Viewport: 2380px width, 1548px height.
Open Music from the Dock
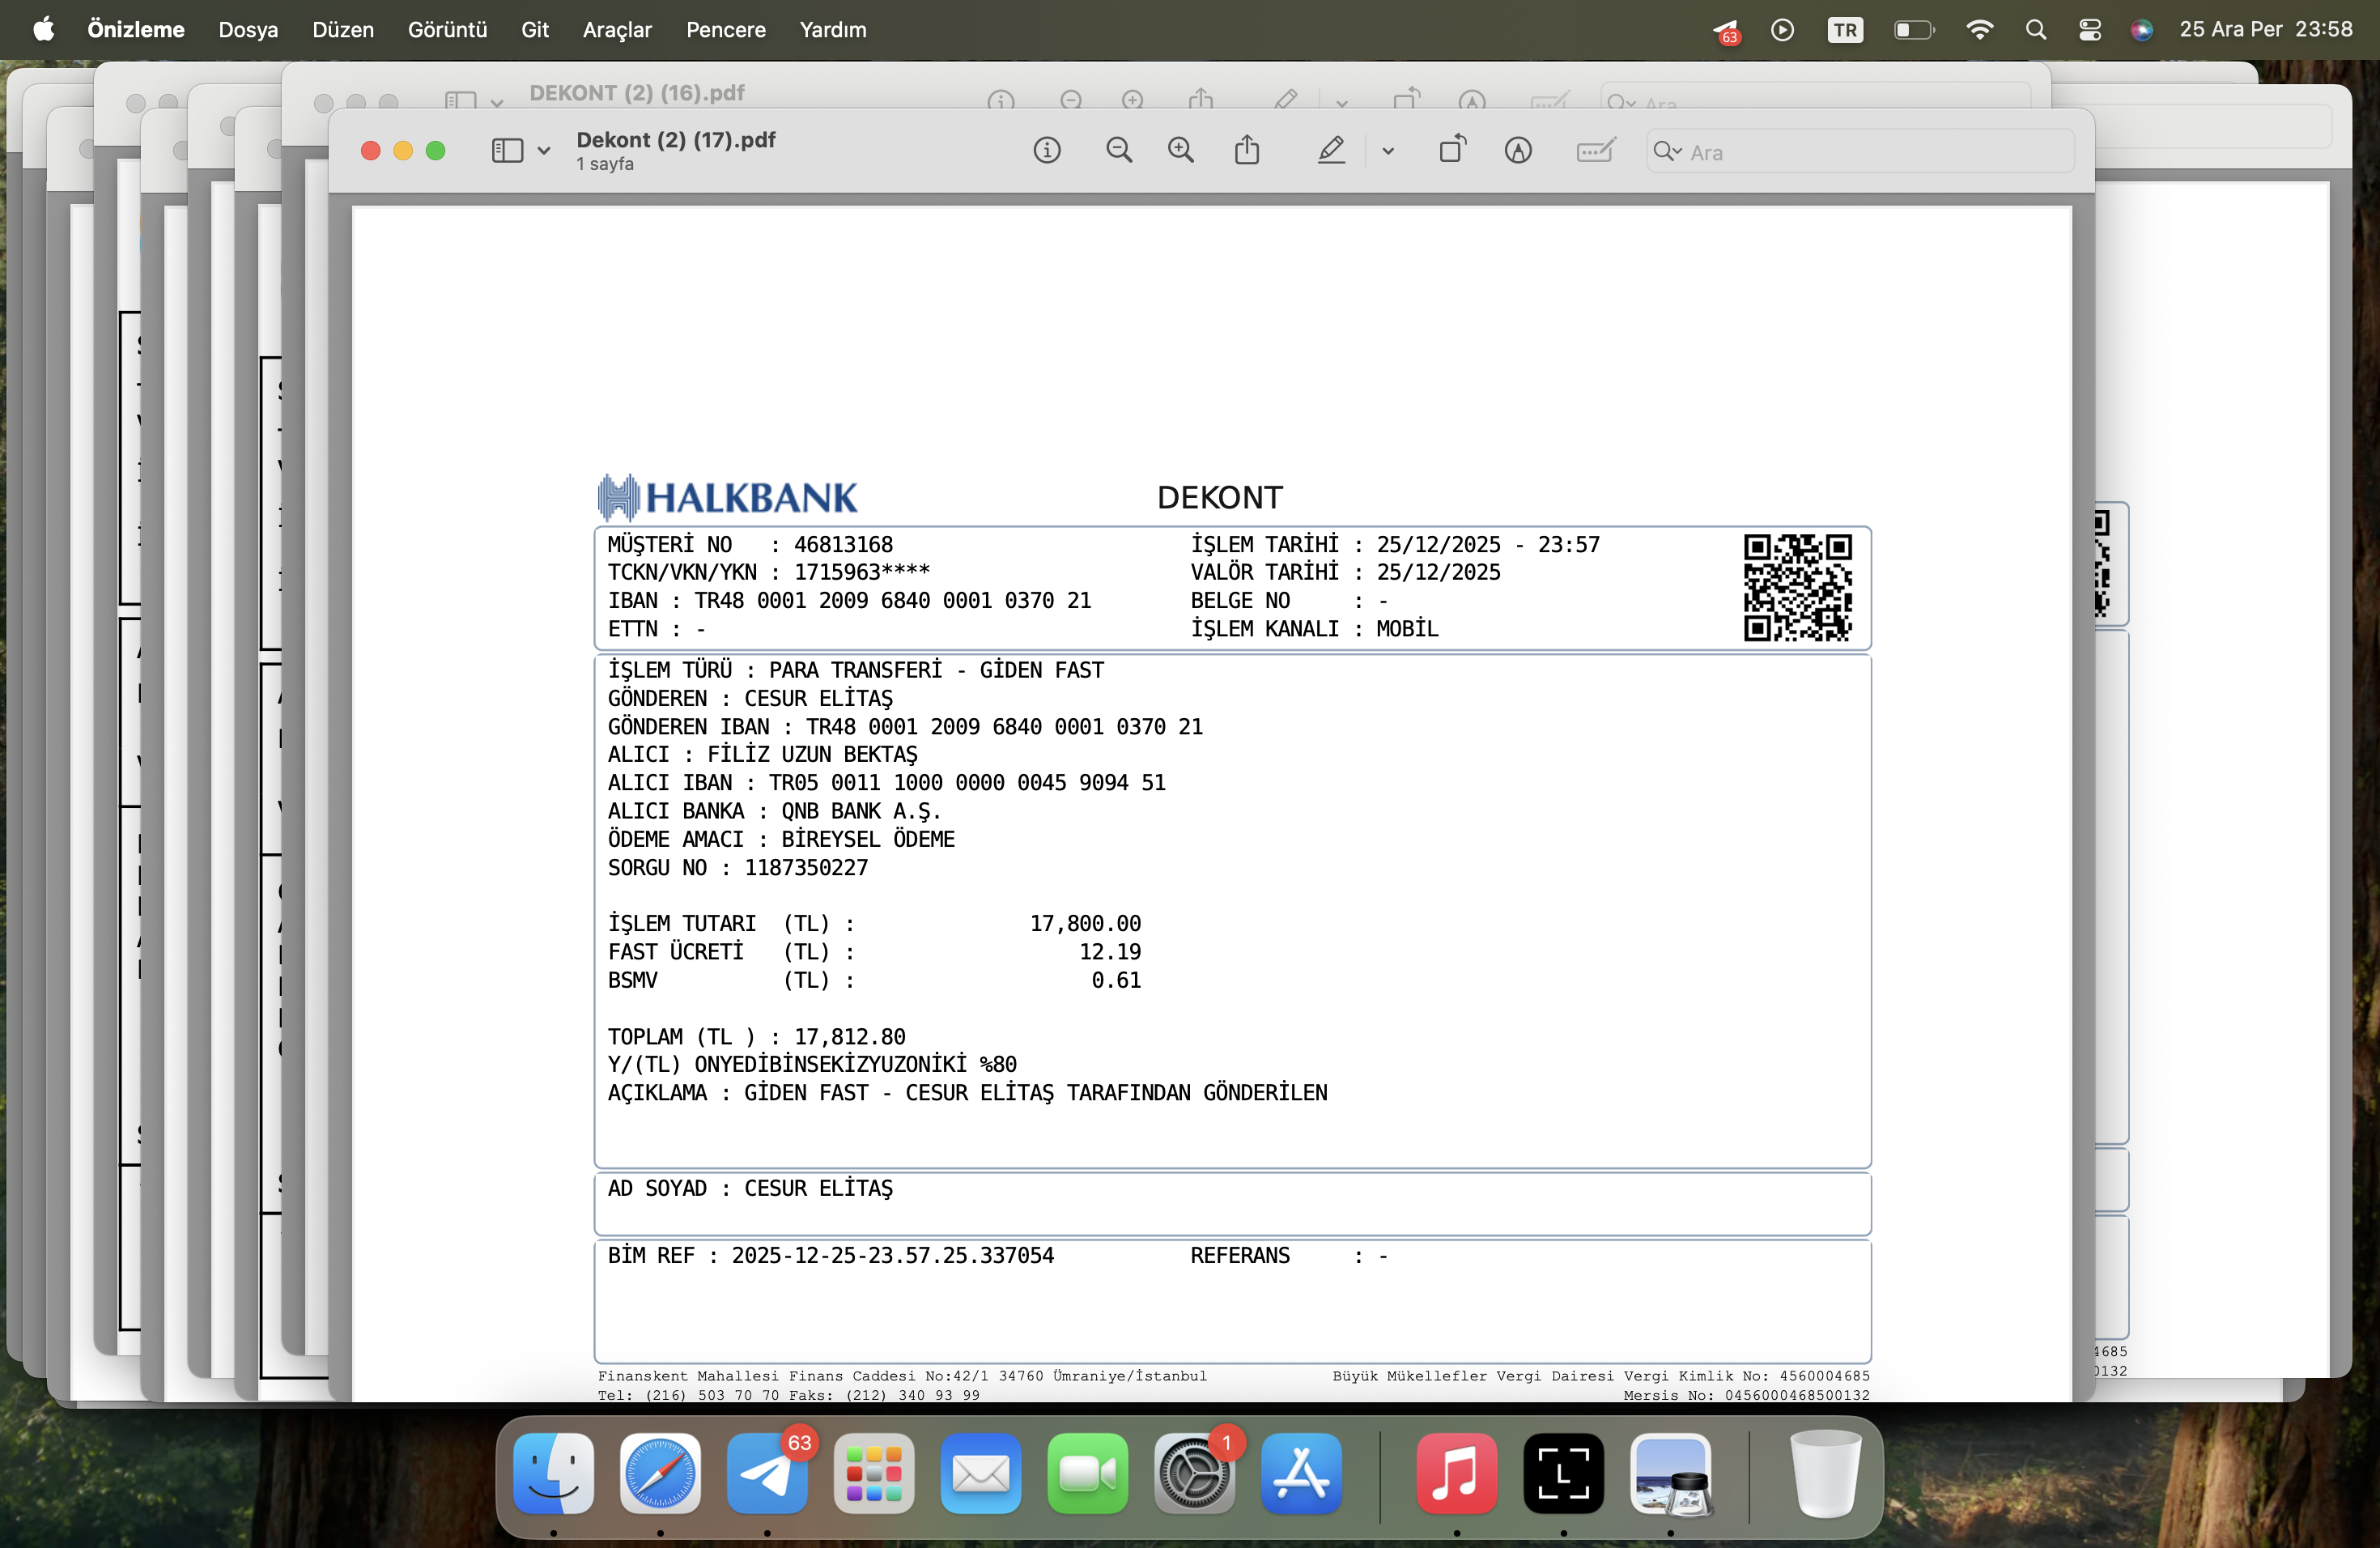[1457, 1473]
